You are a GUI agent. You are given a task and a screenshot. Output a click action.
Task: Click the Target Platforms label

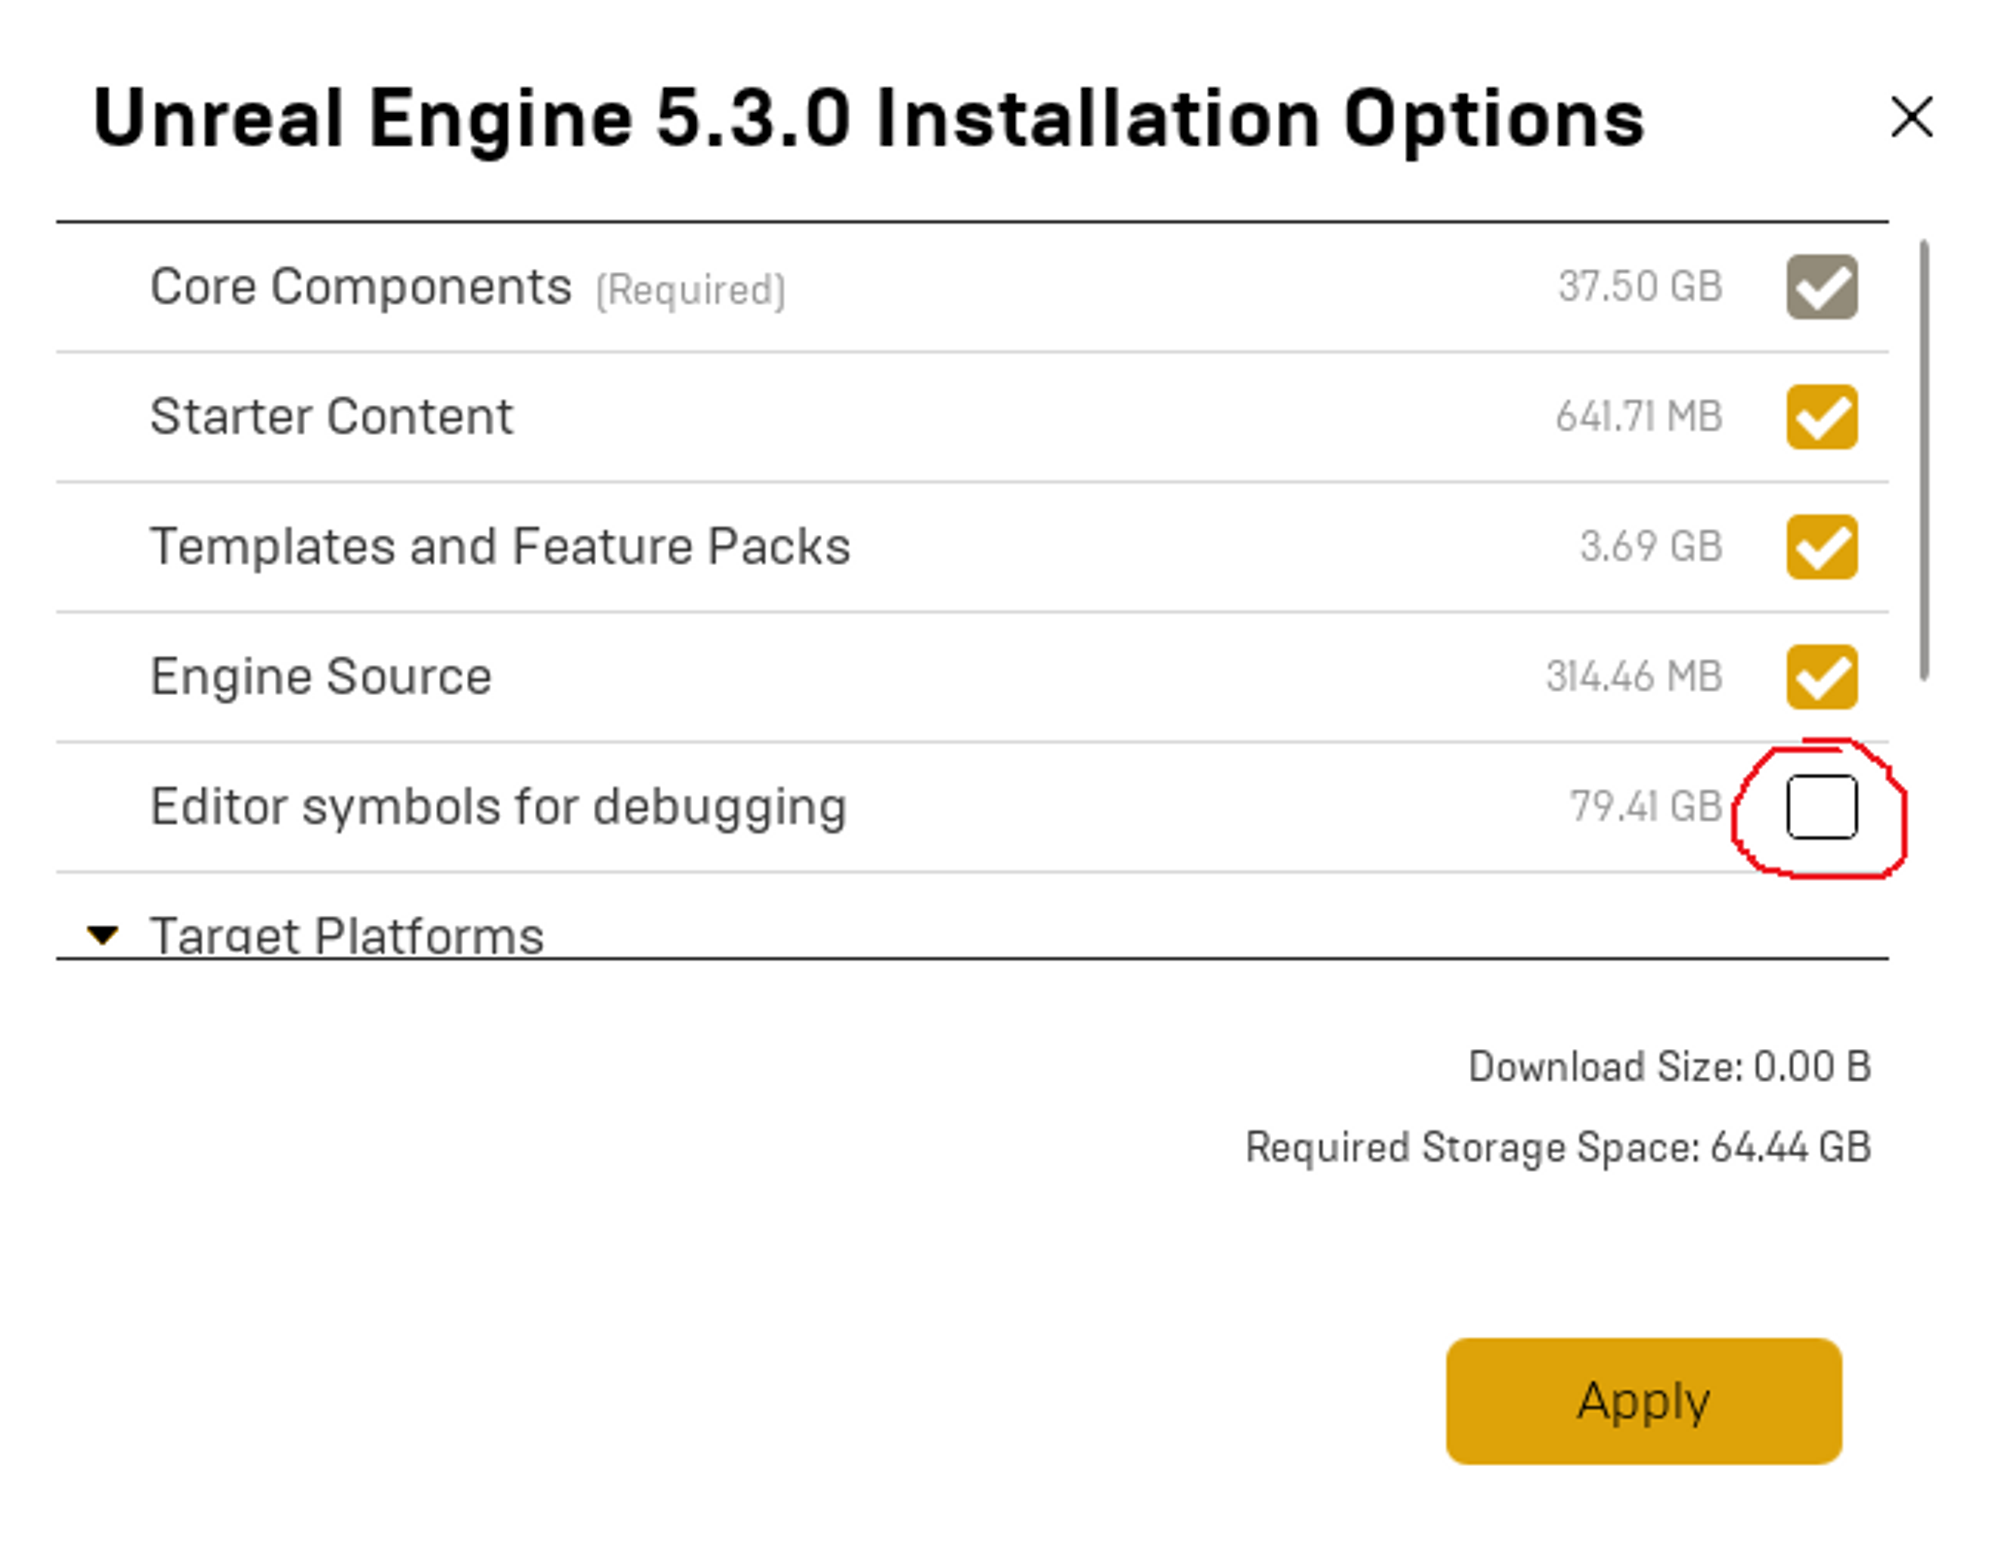pyautogui.click(x=346, y=936)
